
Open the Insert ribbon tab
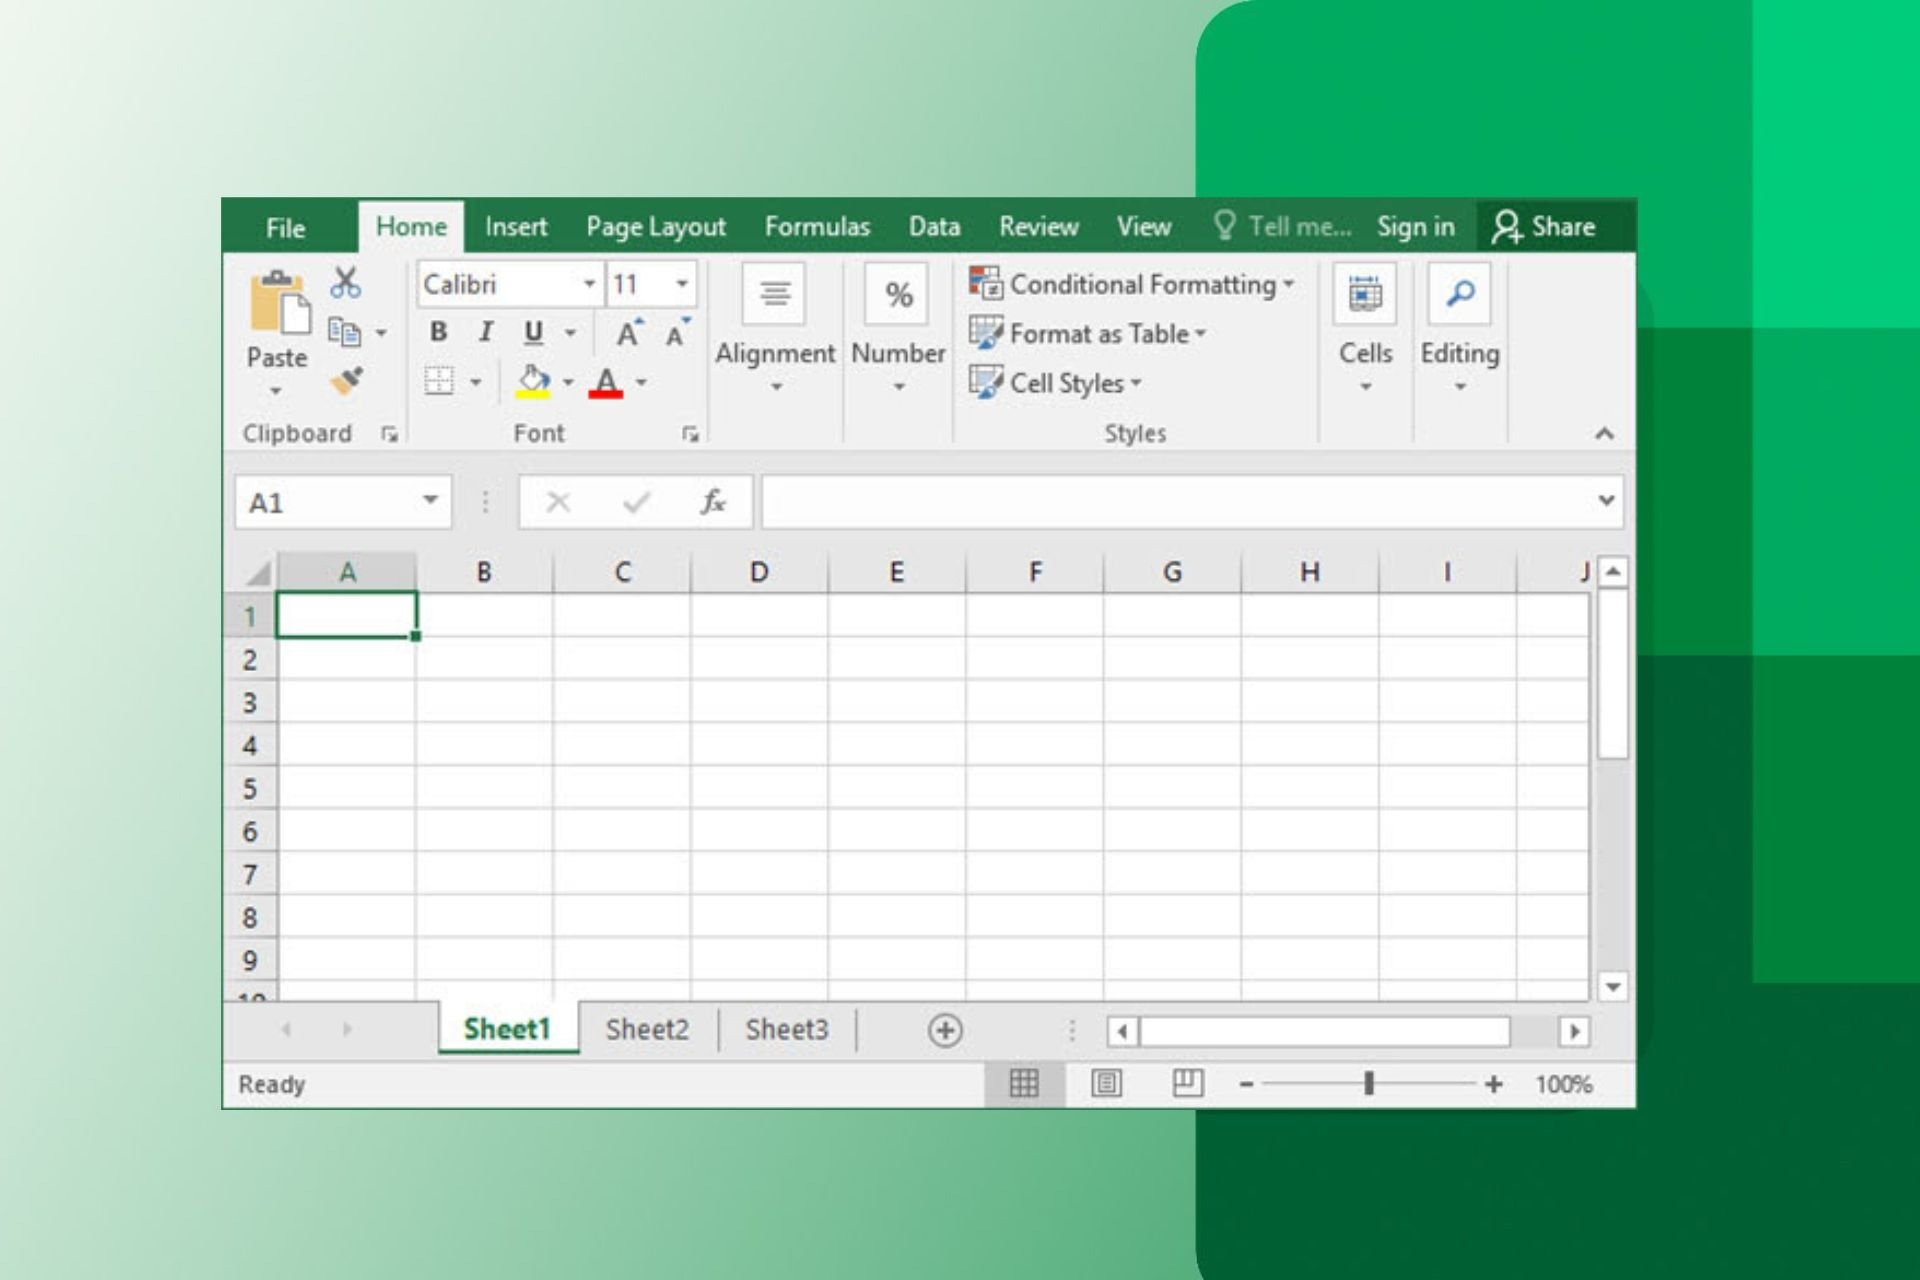[x=516, y=227]
